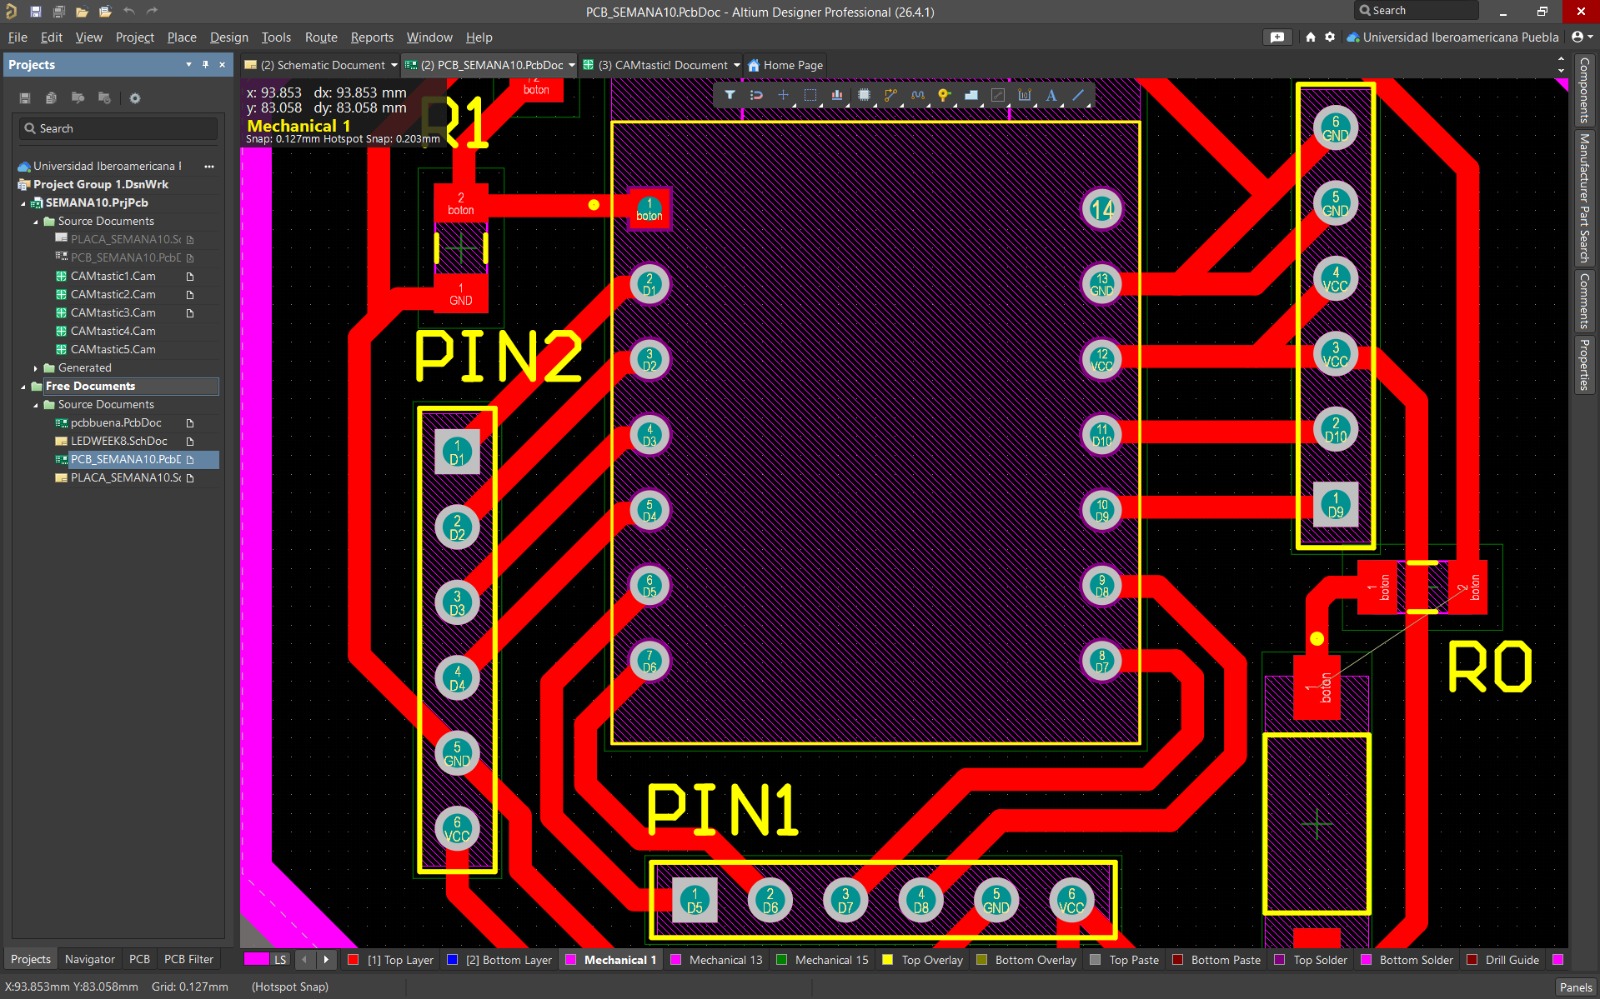This screenshot has width=1600, height=999.
Task: Click the Save All icon in the title bar
Action: point(58,12)
